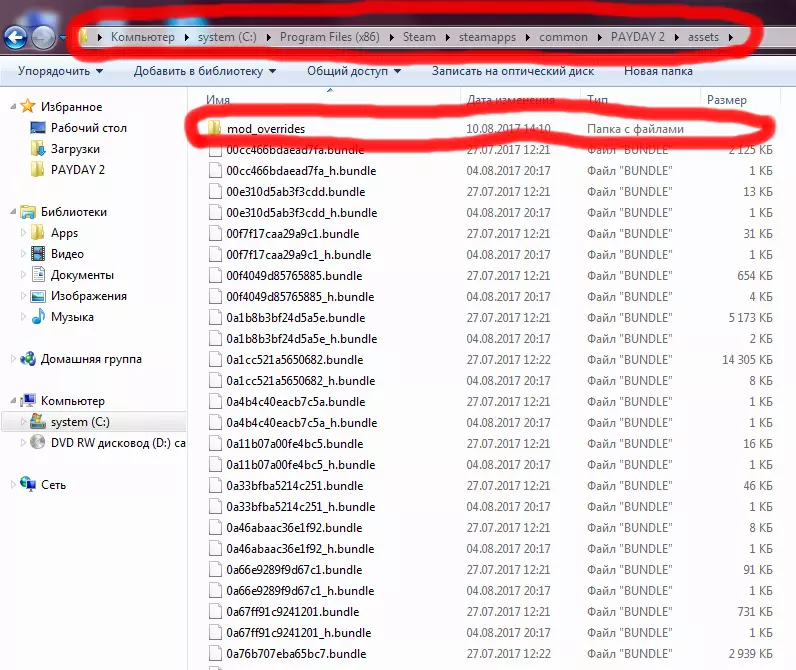Expand the Сеть tree triangle
The width and height of the screenshot is (796, 670).
[x=13, y=485]
